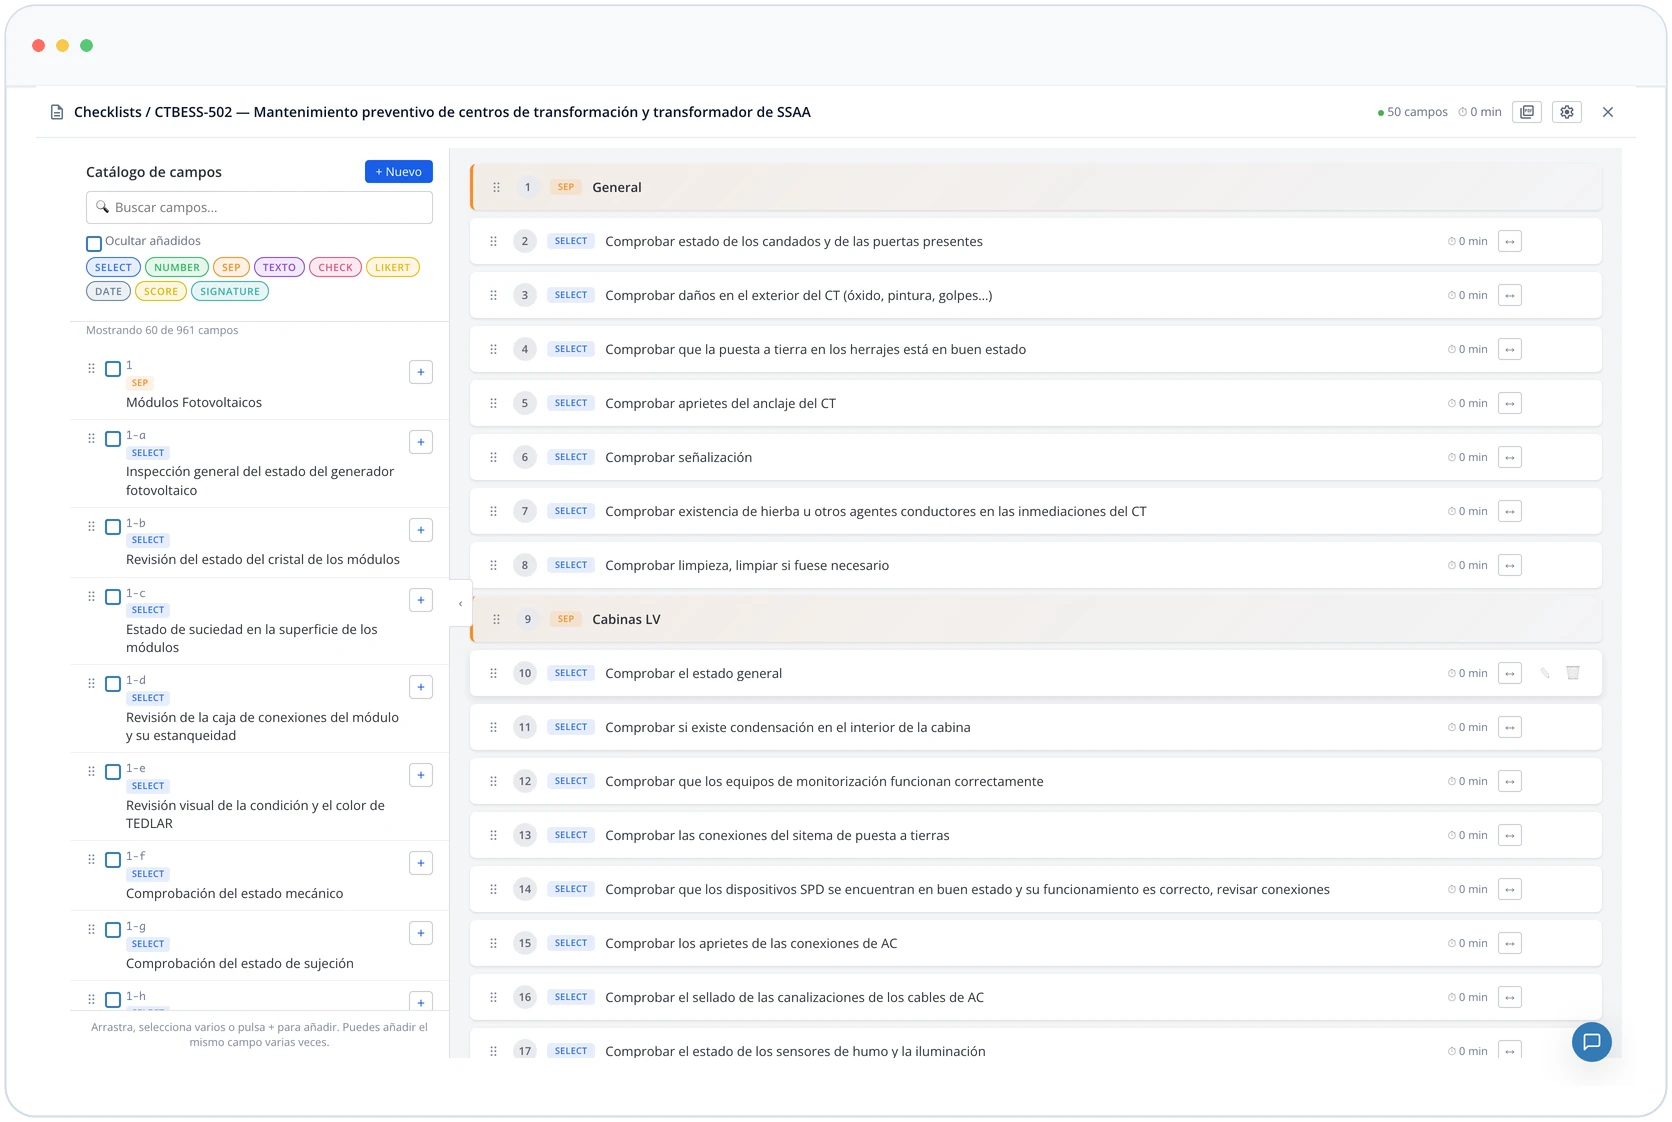Filter catalog by NUMBER type
The height and width of the screenshot is (1122, 1672).
177,267
